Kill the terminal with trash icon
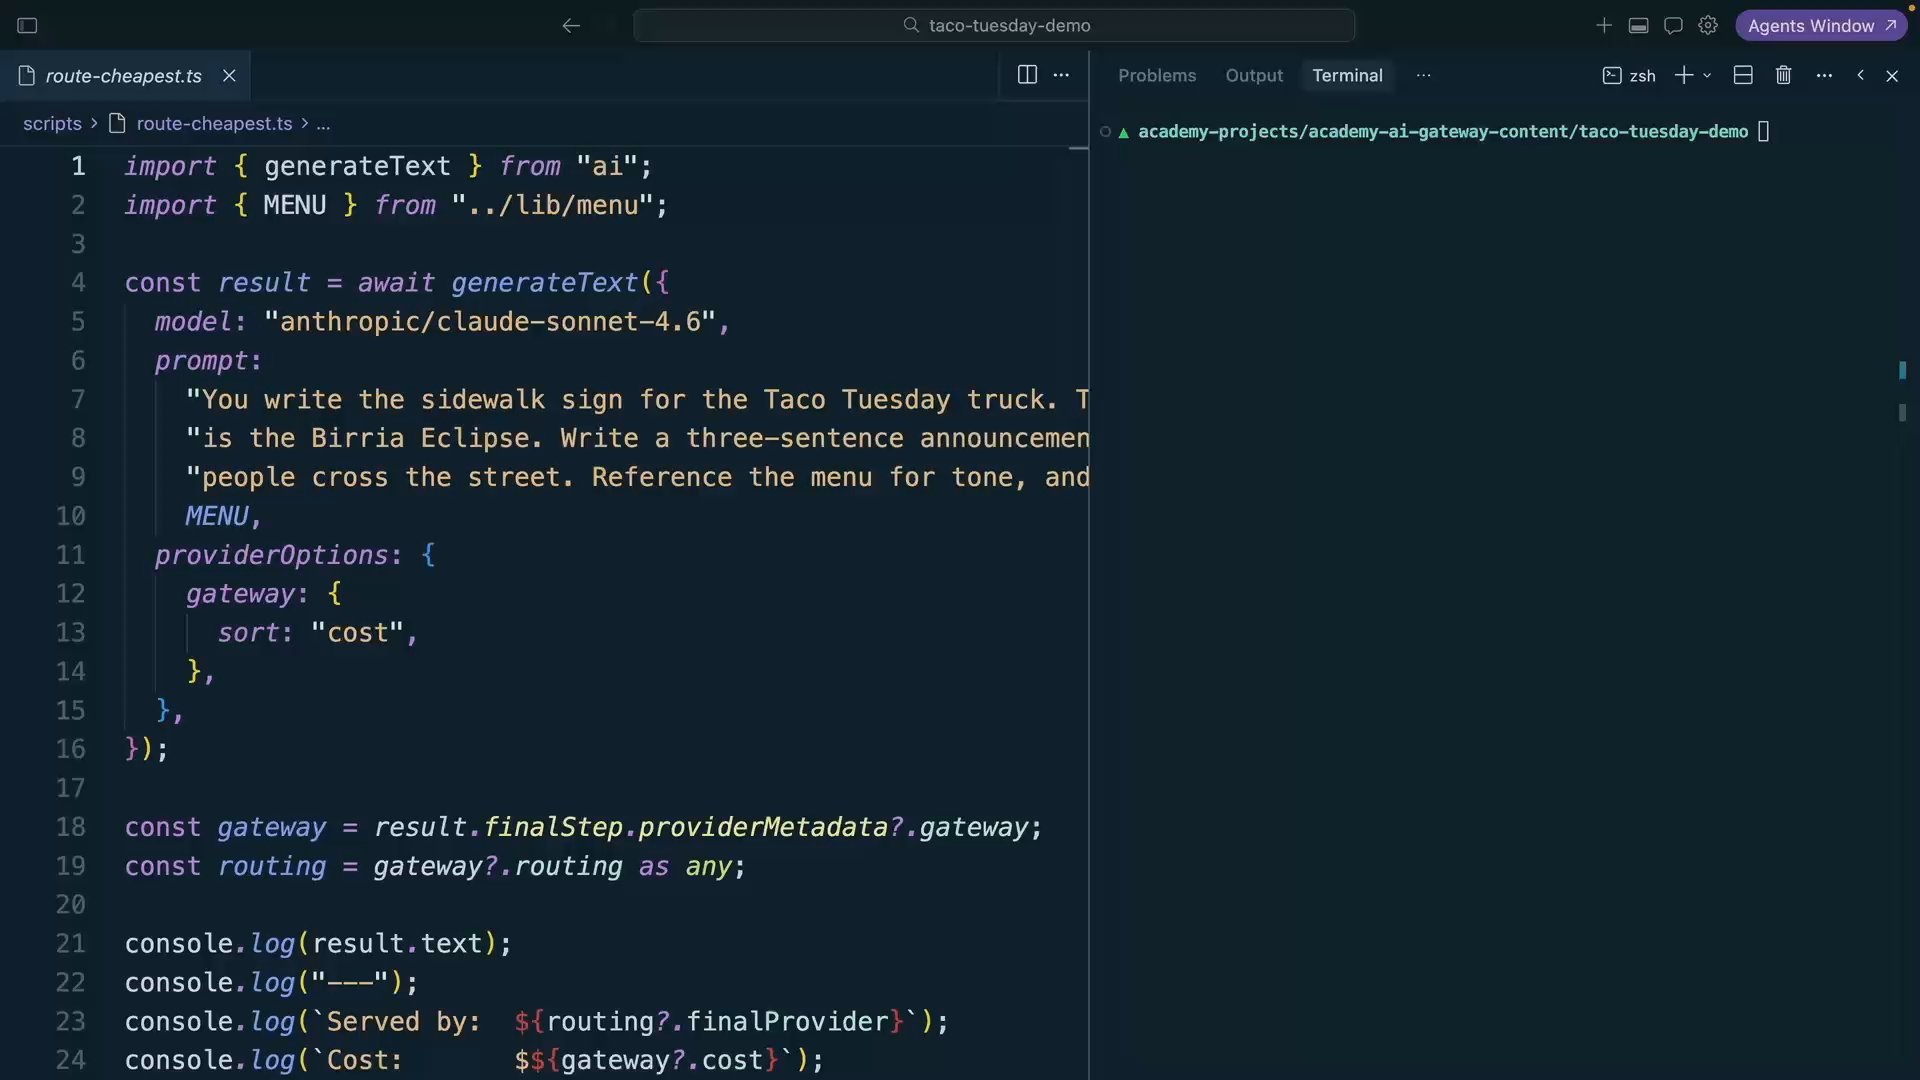1920x1080 pixels. (x=1783, y=76)
